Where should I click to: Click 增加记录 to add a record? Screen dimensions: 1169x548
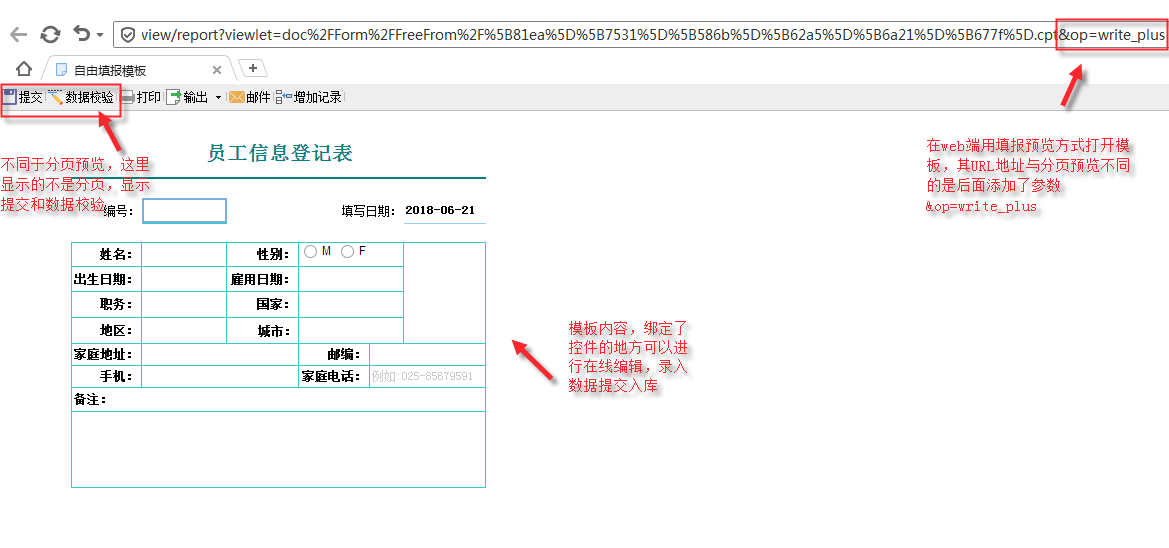coord(309,97)
